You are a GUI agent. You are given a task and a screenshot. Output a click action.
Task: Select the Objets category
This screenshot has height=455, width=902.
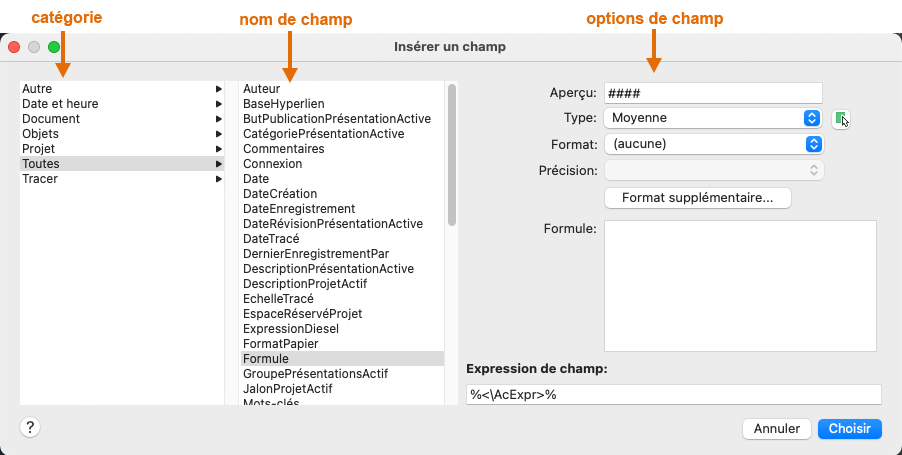coord(40,134)
